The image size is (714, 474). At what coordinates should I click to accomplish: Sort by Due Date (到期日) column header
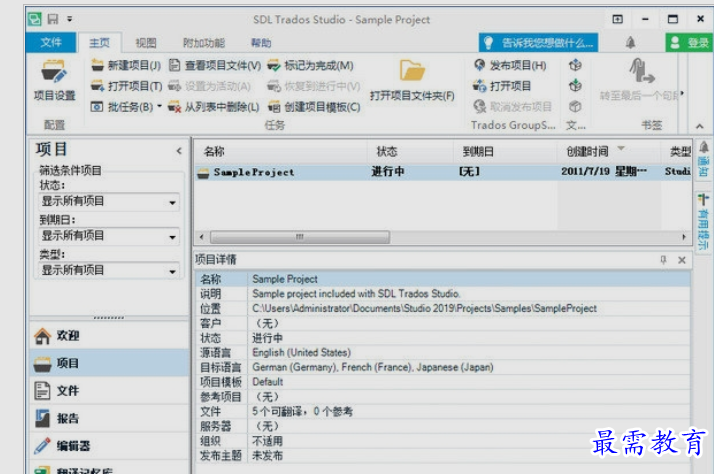(x=505, y=152)
